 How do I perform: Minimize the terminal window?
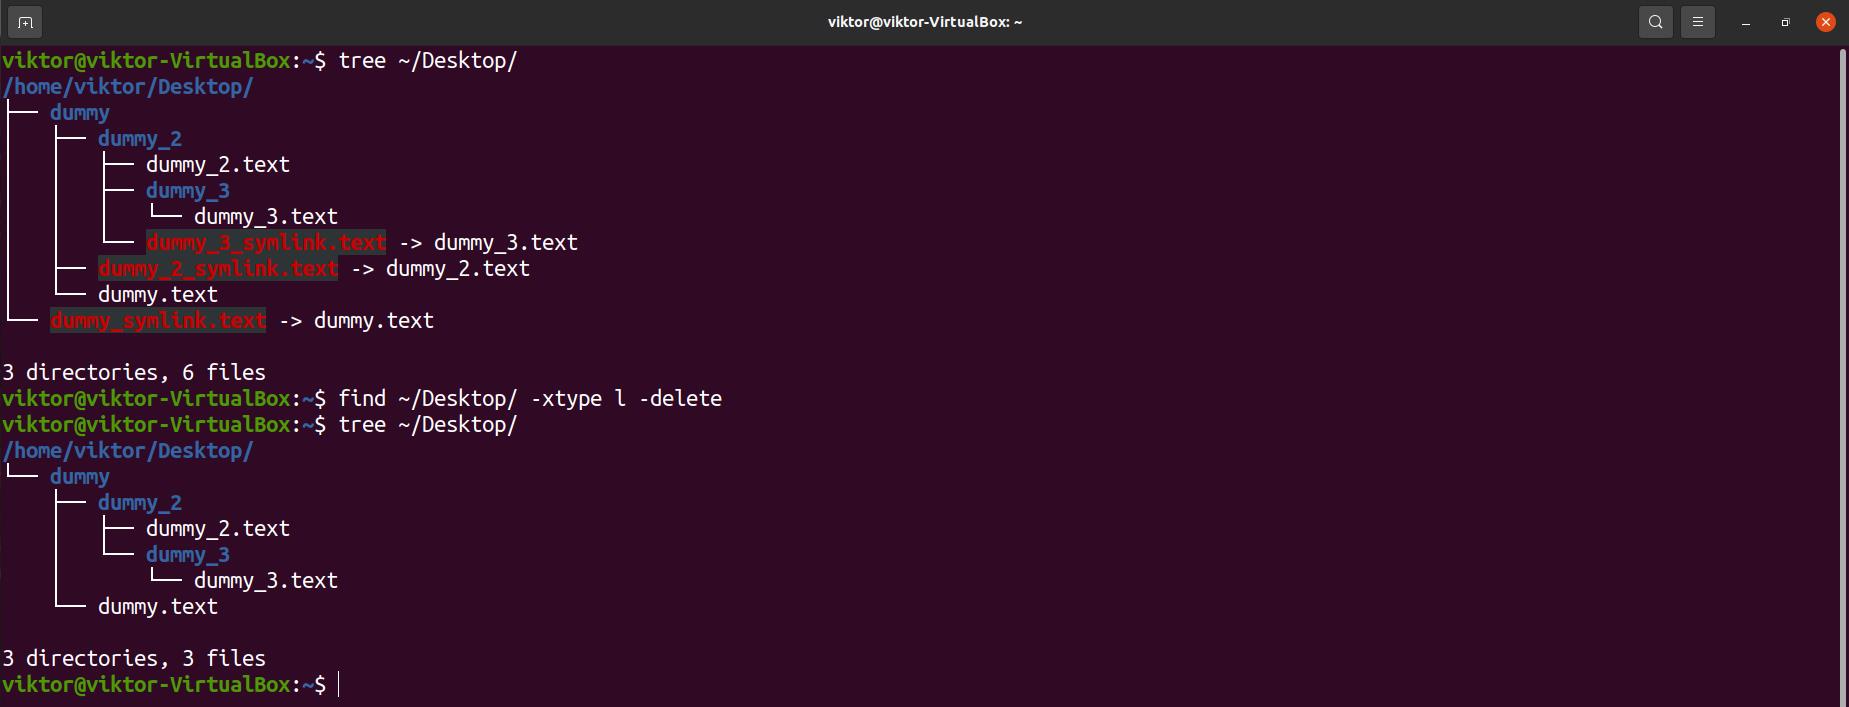click(1746, 22)
